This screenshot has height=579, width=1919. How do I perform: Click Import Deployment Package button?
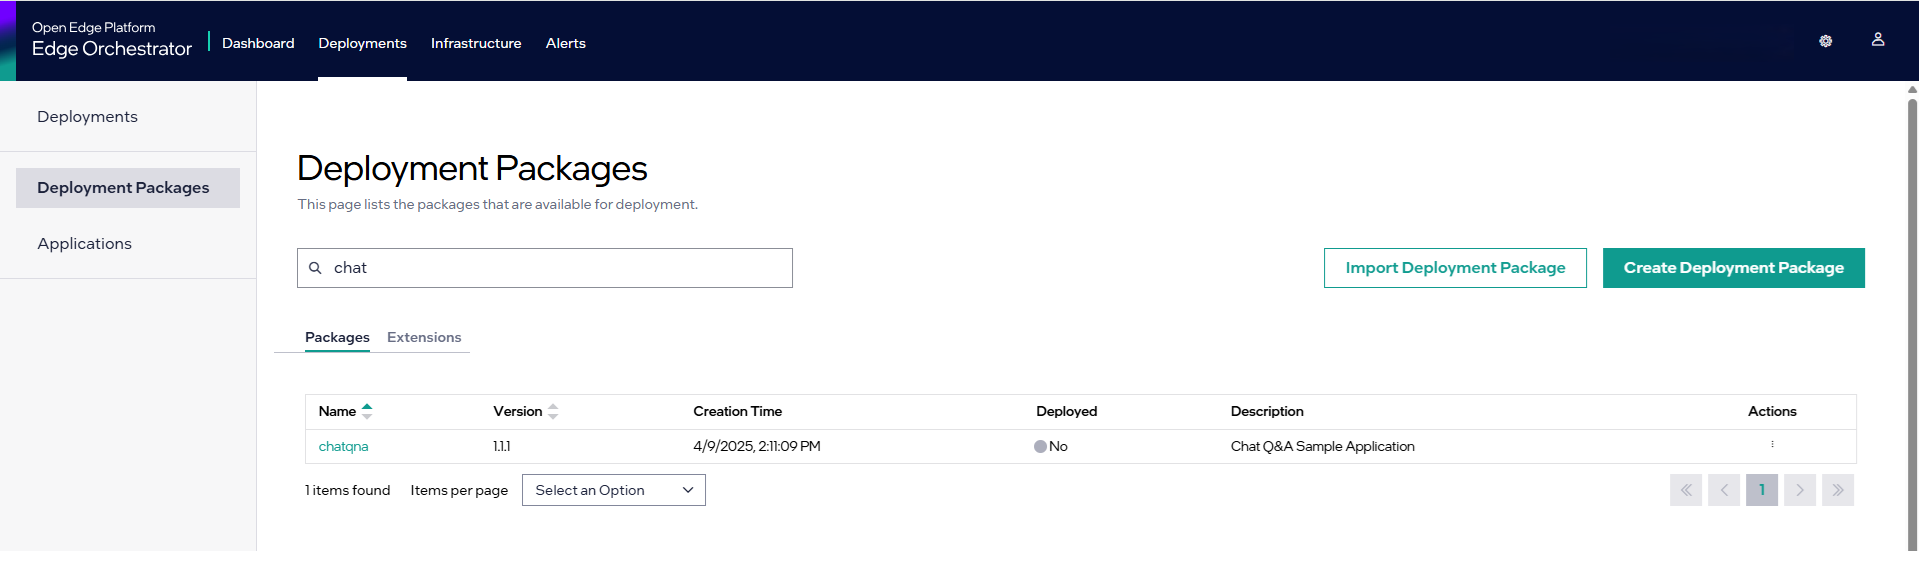pyautogui.click(x=1455, y=268)
